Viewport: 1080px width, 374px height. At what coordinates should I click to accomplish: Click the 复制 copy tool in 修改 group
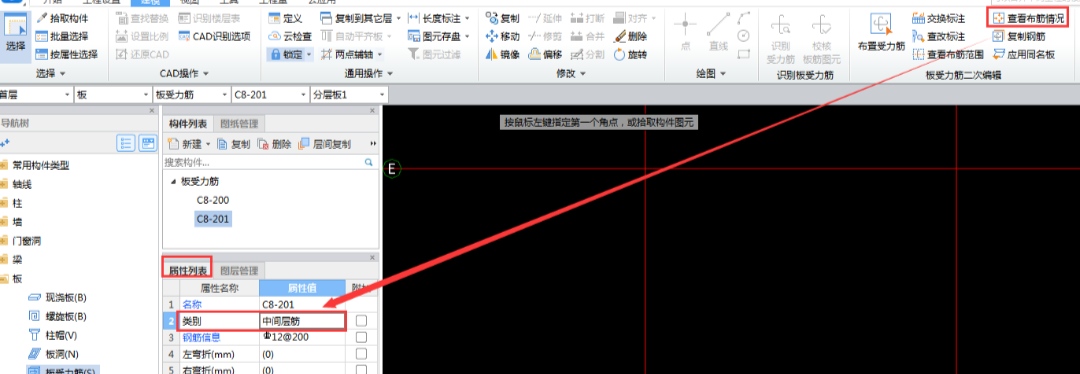point(503,18)
